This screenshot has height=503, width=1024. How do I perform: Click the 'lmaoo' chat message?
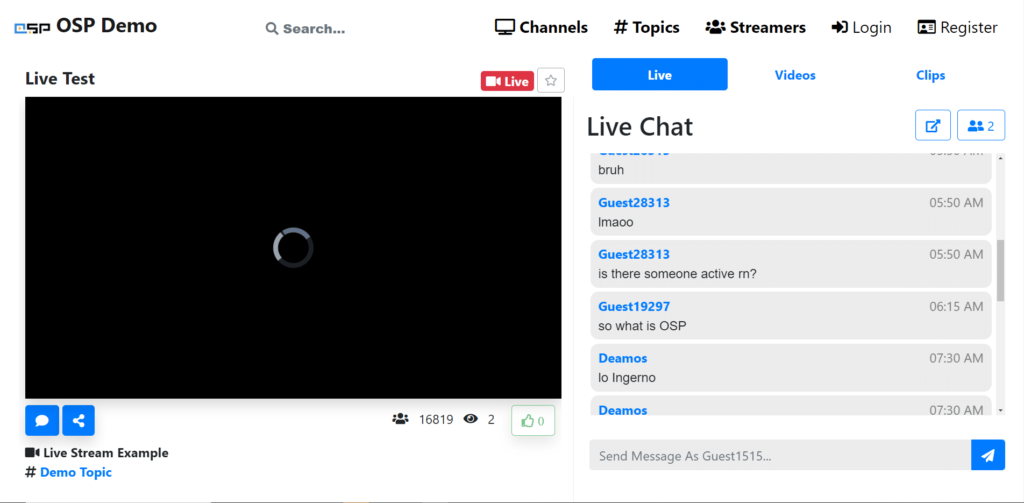pyautogui.click(x=616, y=222)
